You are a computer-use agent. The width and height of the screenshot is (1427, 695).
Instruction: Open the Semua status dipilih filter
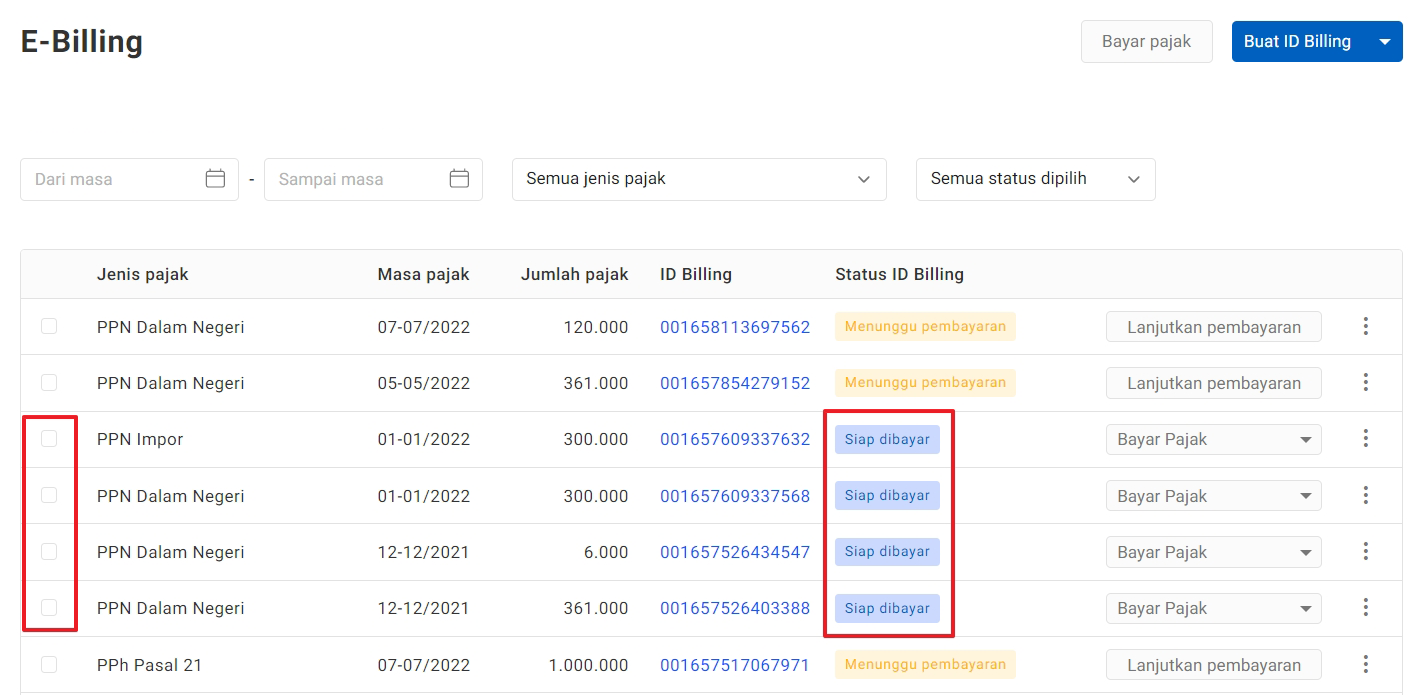coord(1035,179)
